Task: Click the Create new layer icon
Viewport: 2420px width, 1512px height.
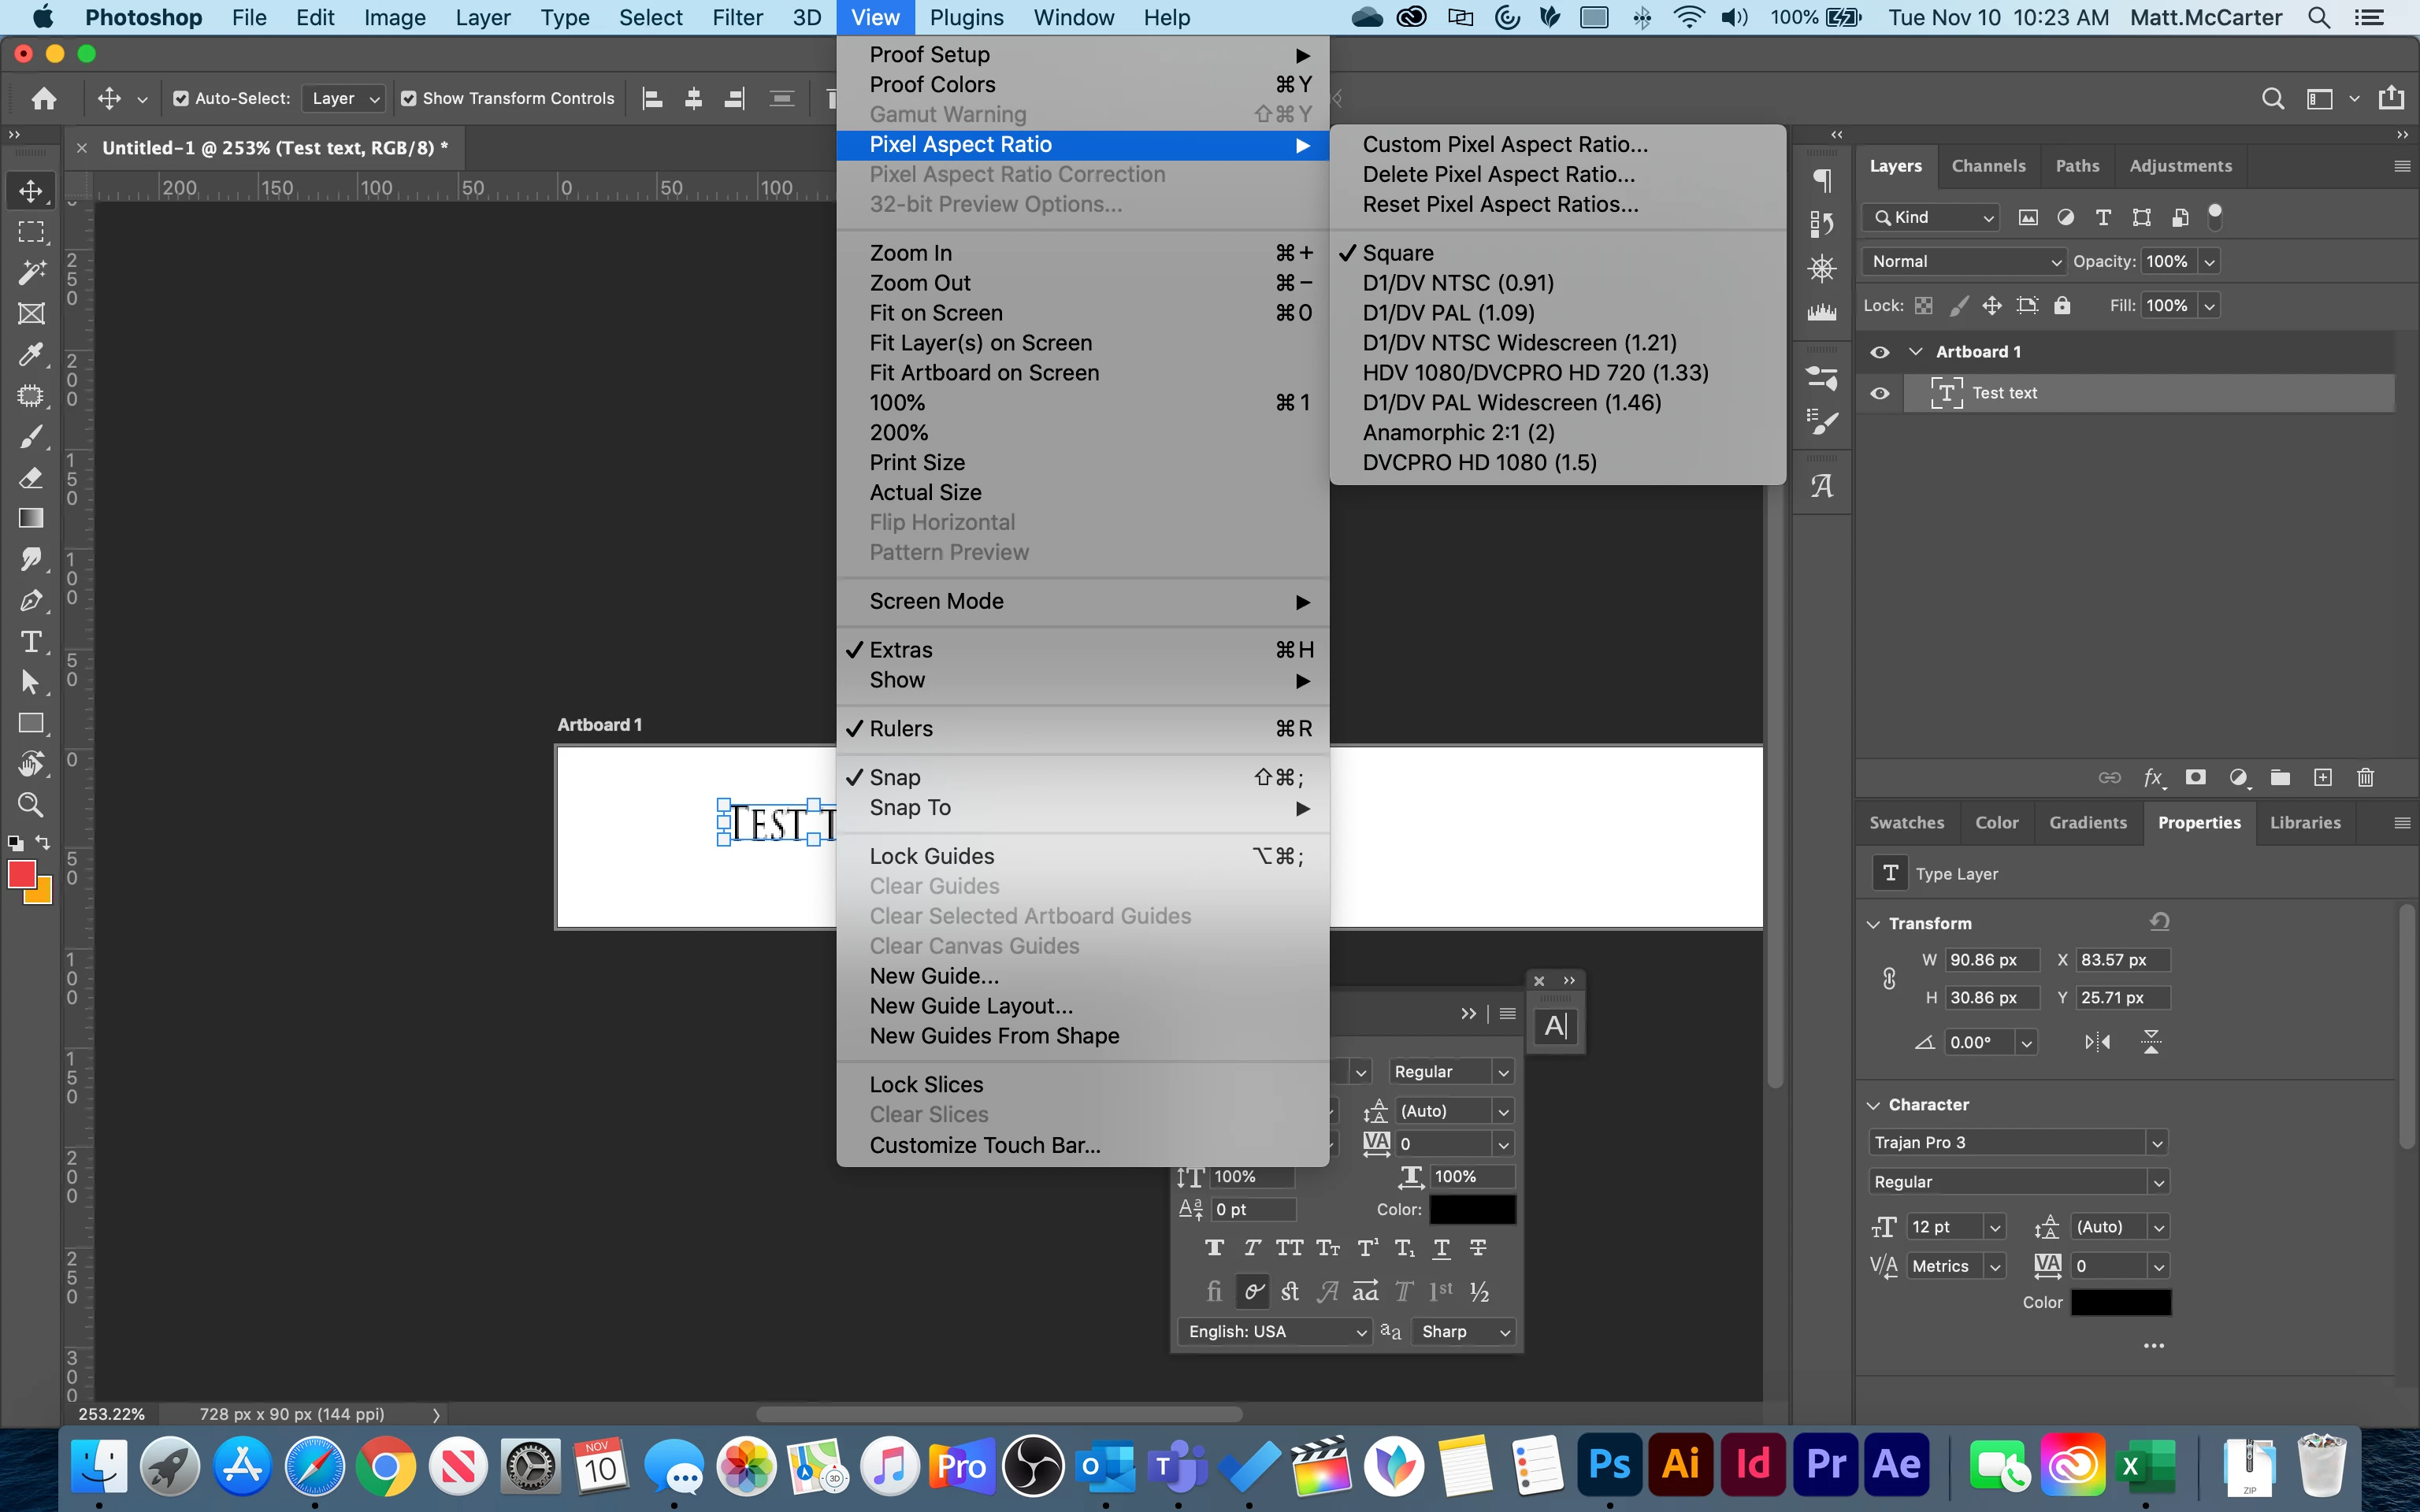Action: pos(2323,778)
